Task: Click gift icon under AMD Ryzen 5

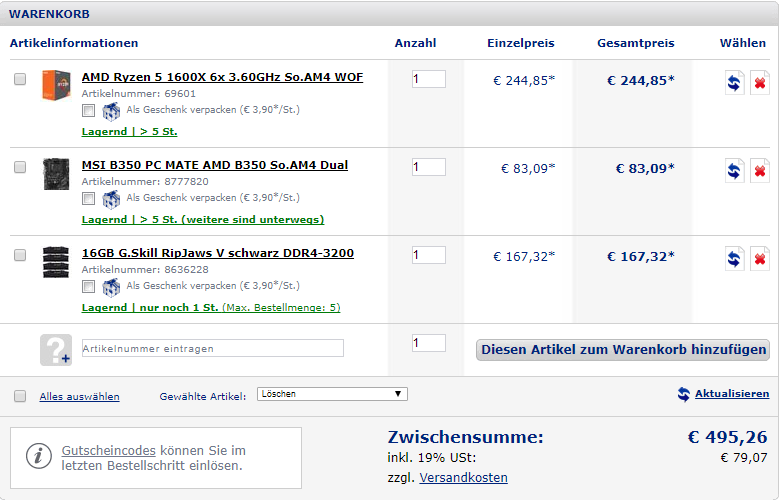Action: click(x=111, y=111)
